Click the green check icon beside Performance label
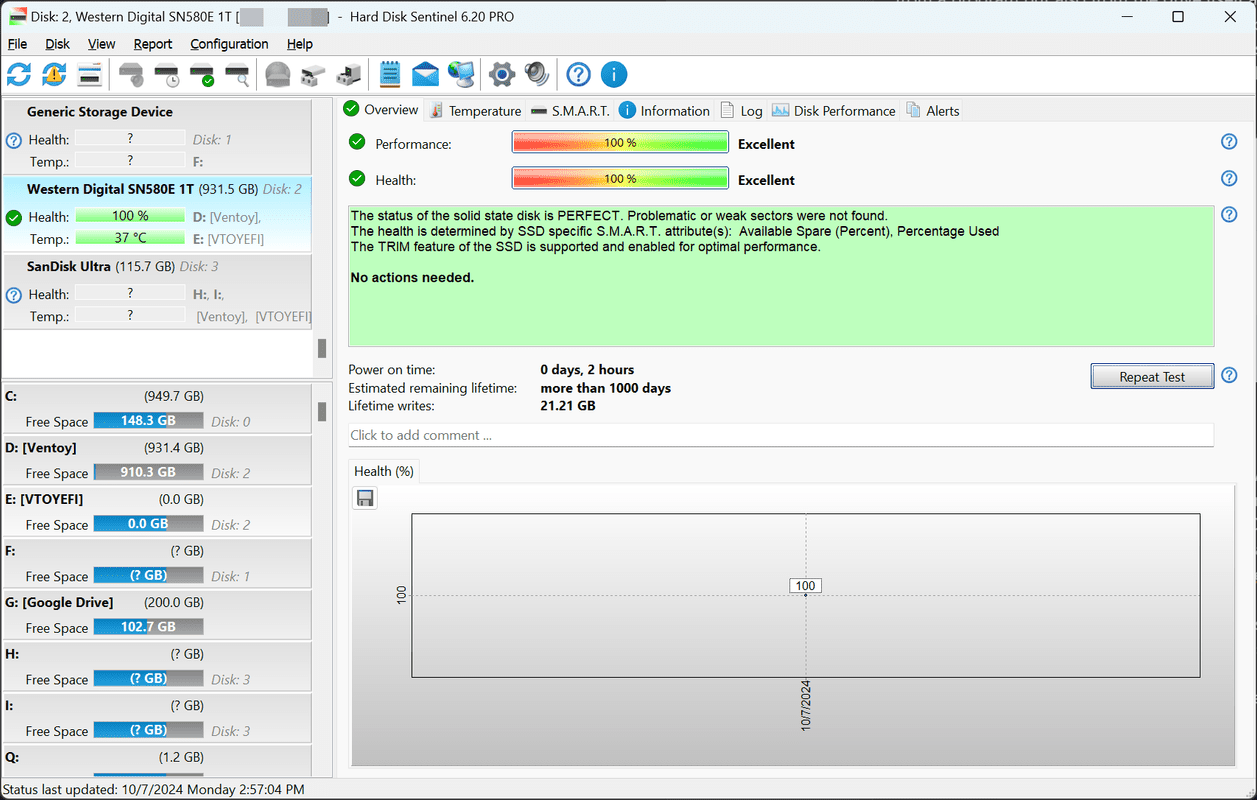The image size is (1257, 800). click(x=357, y=142)
